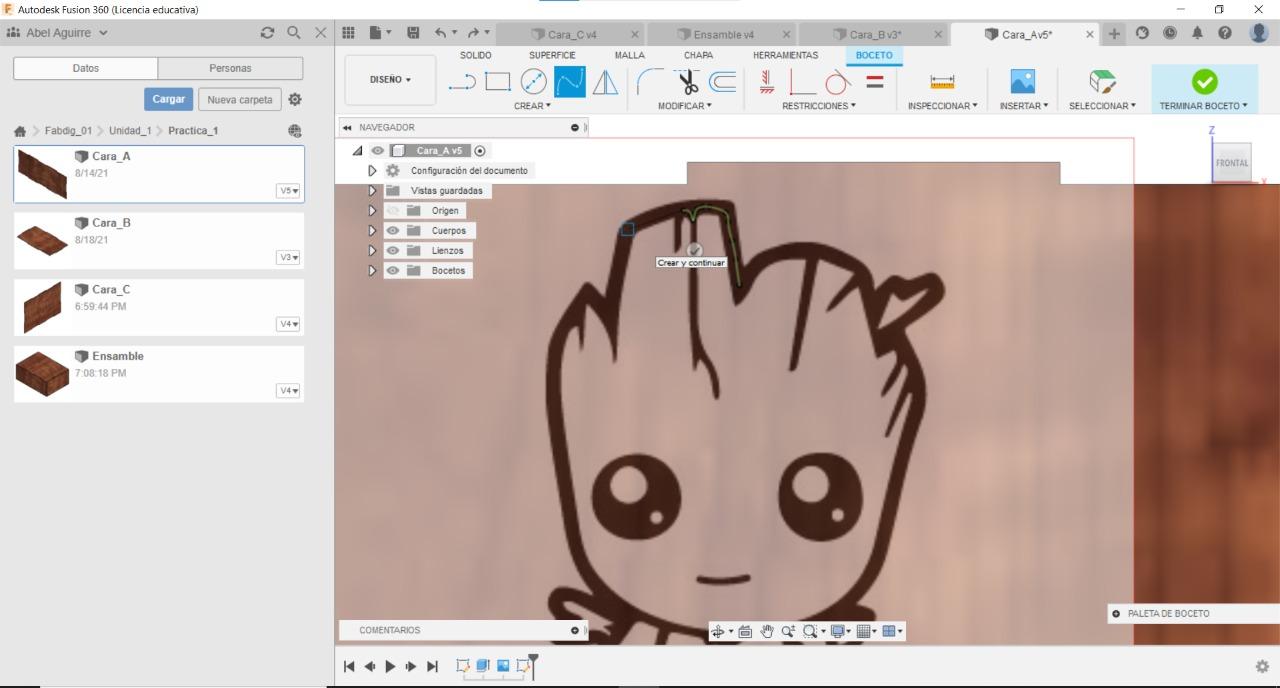Switch to the Personas tab
Viewport: 1280px width, 688px height.
coord(230,68)
